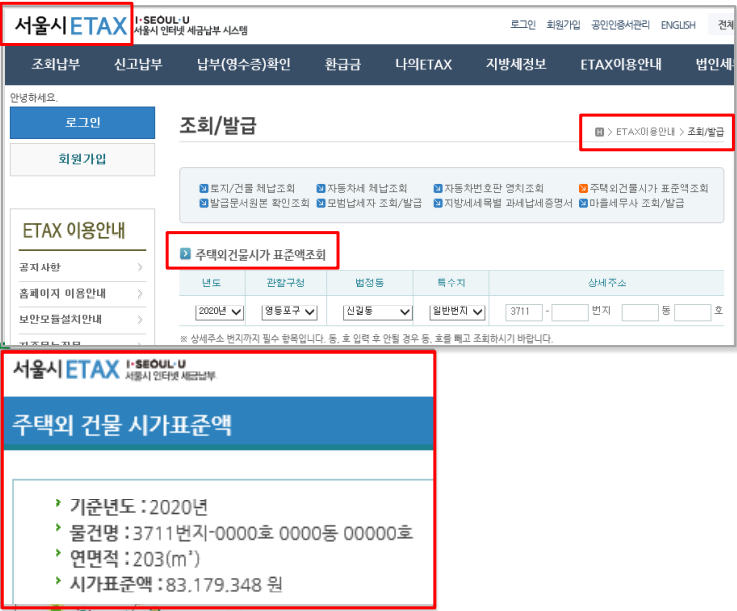The width and height of the screenshot is (737, 611).
Task: Click the I·SEOUL·U brand logo in header
Action: pos(163,20)
